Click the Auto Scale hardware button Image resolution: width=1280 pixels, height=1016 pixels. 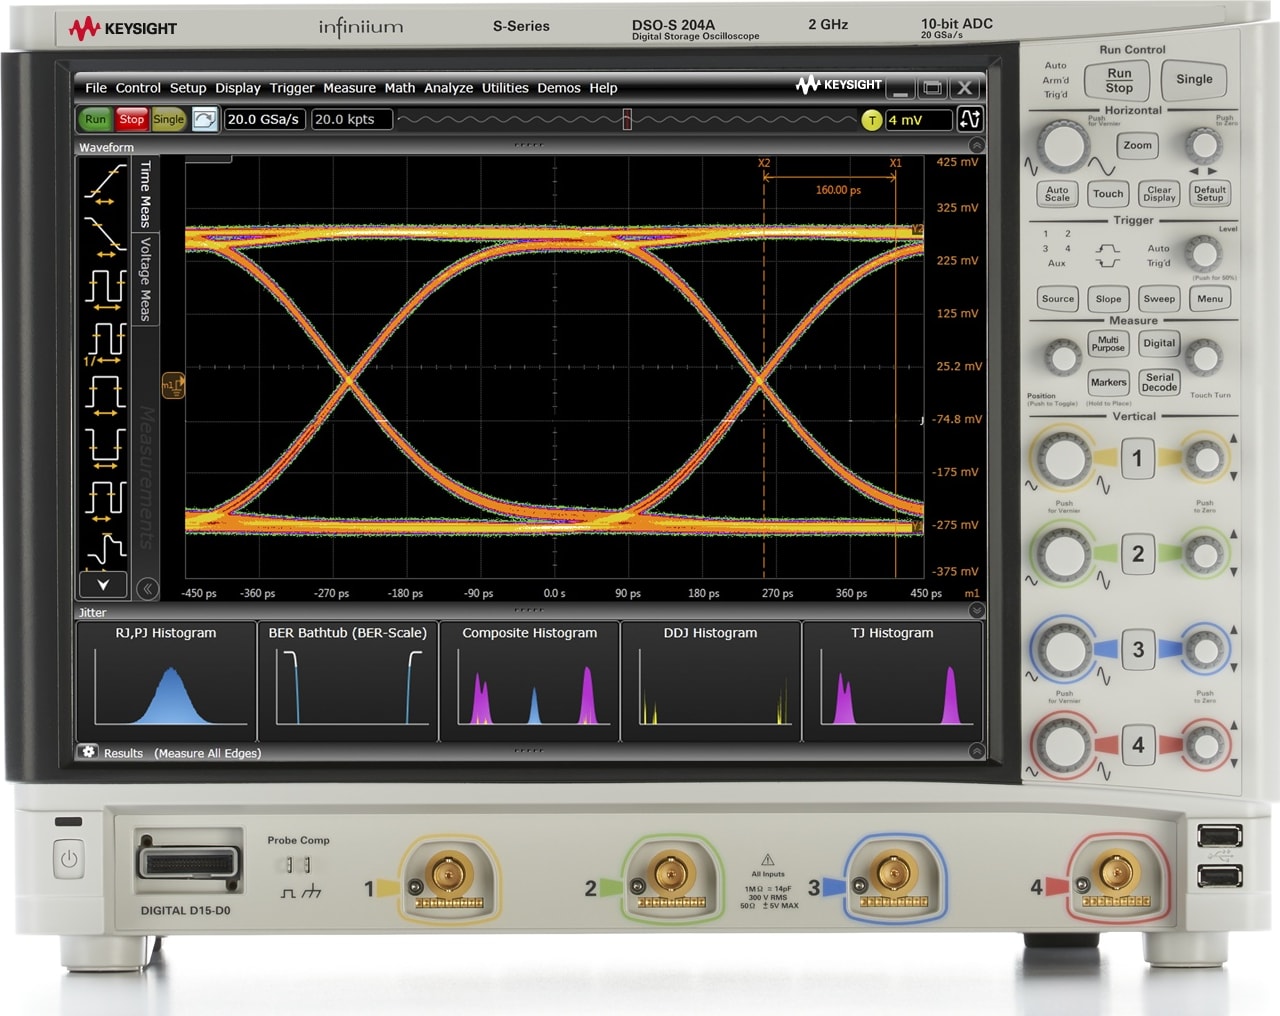click(1057, 194)
